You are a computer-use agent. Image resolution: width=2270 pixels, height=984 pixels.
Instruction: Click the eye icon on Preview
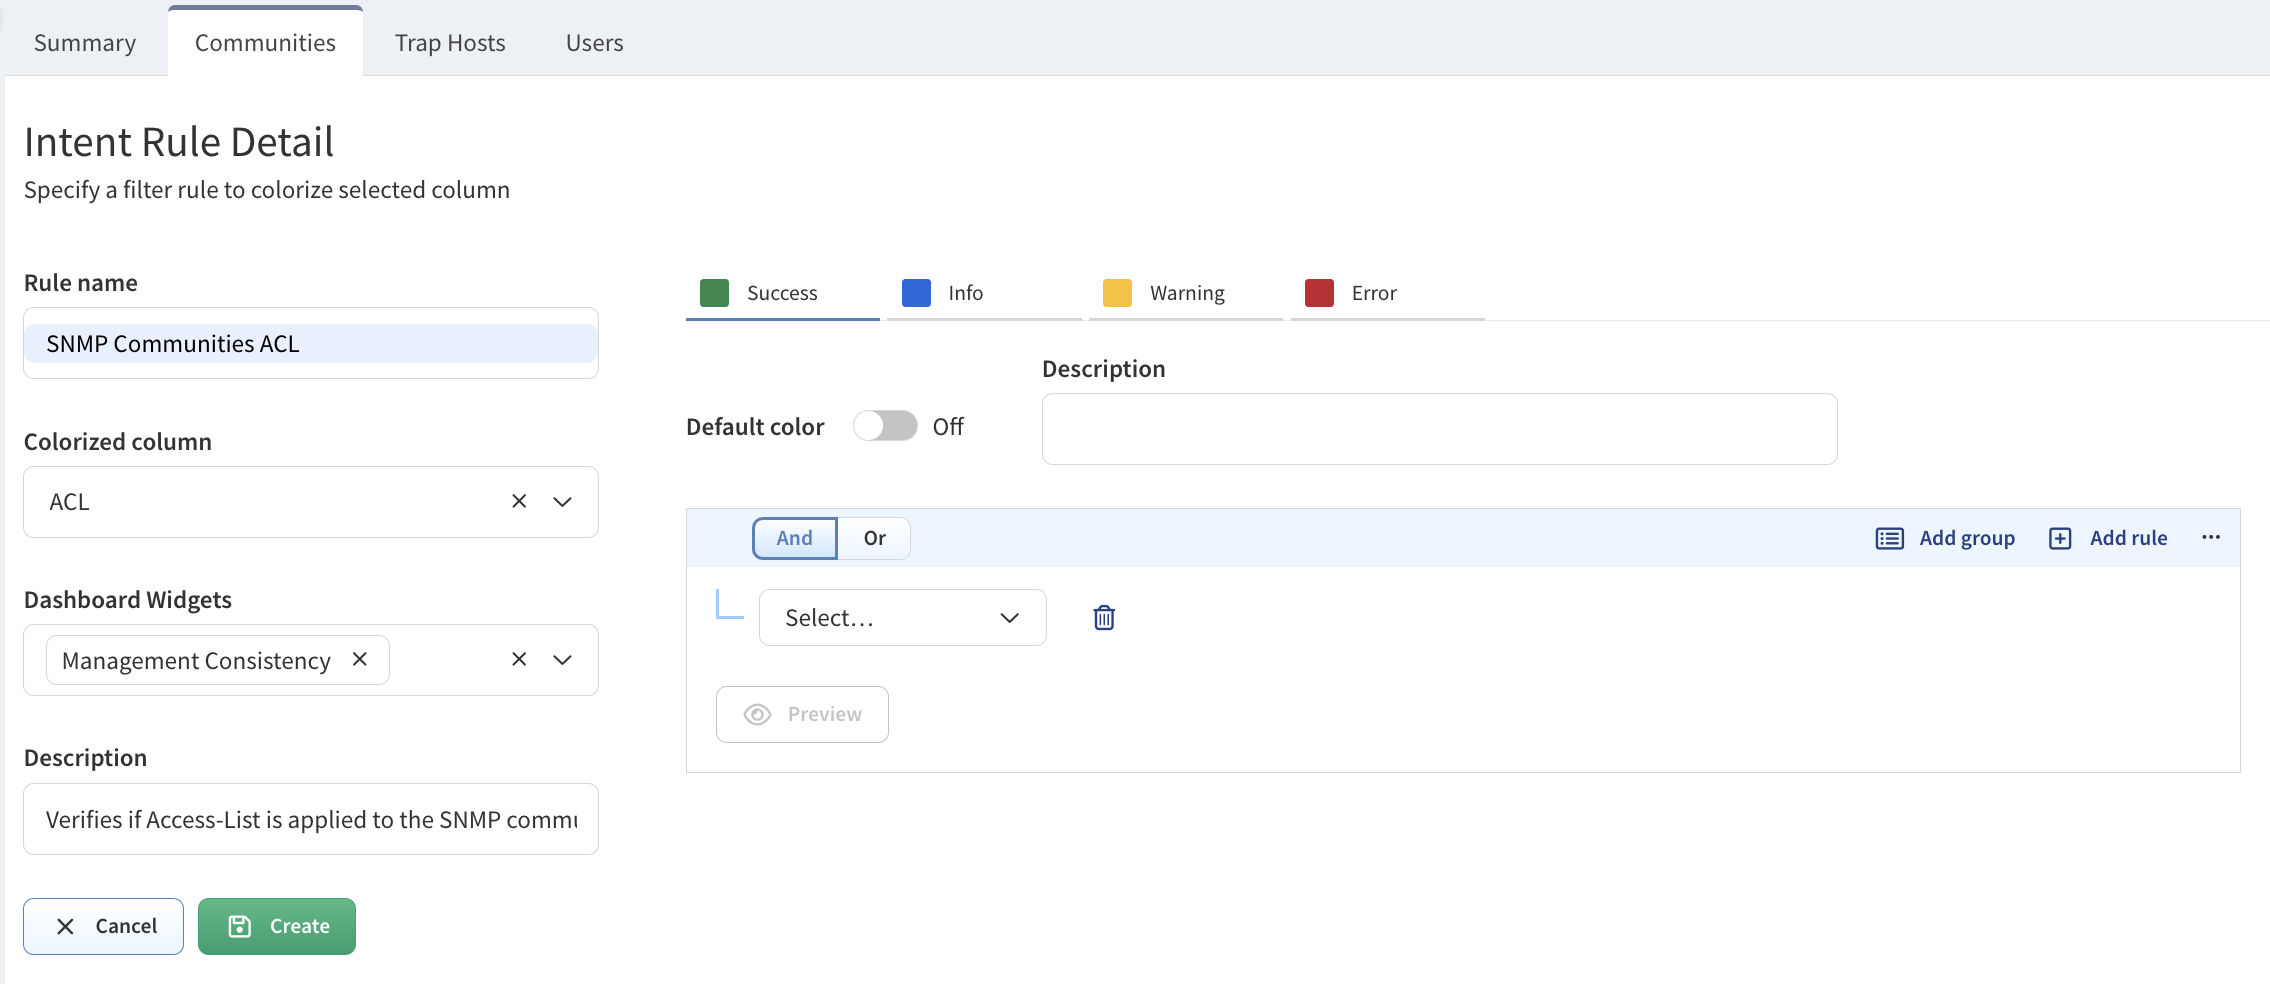tap(757, 714)
